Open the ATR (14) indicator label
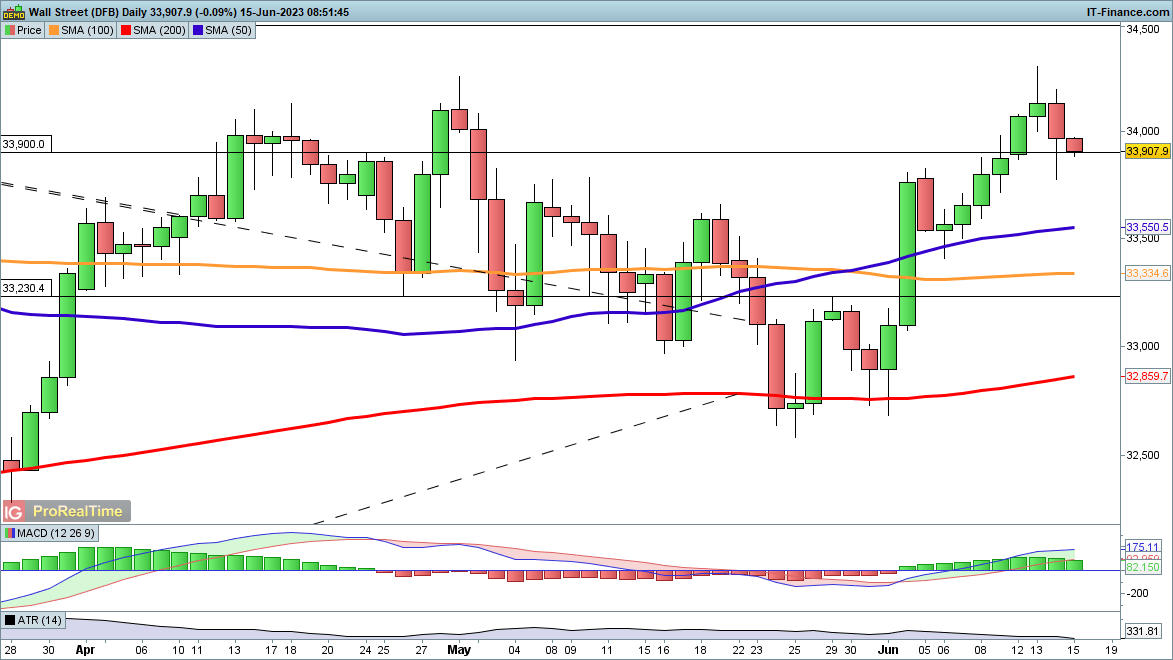The image size is (1173, 660). tap(40, 620)
